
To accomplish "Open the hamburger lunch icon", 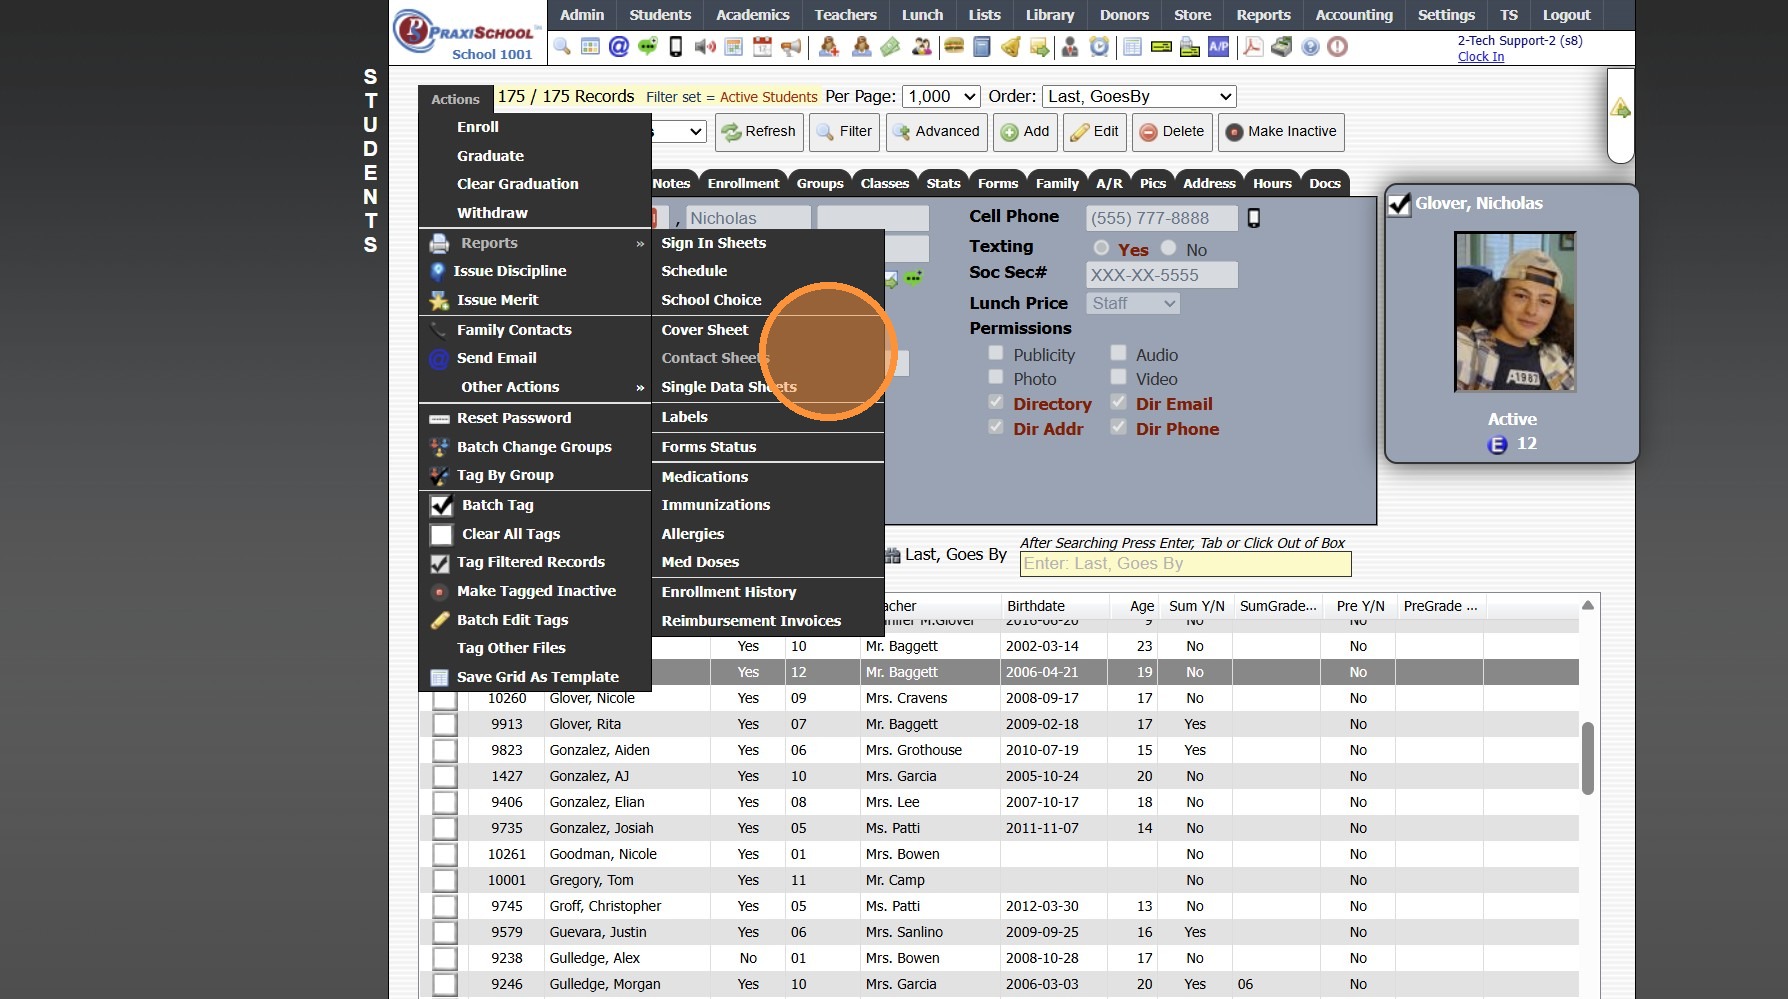I will coord(953,47).
